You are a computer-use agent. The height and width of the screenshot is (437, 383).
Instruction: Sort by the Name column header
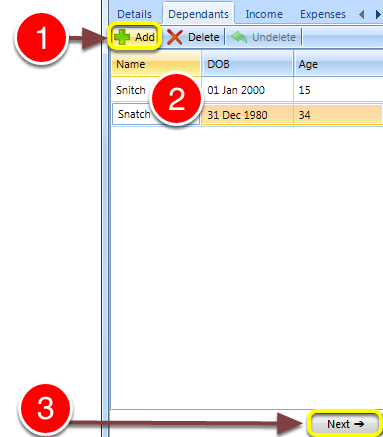coord(156,64)
